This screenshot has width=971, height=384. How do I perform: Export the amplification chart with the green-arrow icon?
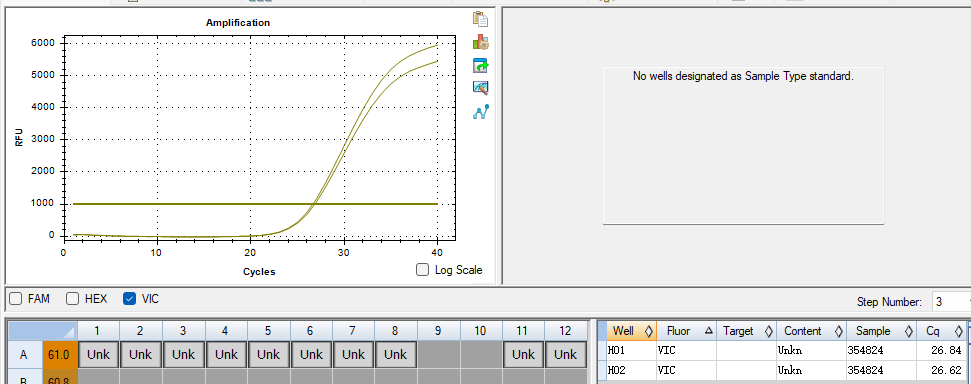[480, 65]
